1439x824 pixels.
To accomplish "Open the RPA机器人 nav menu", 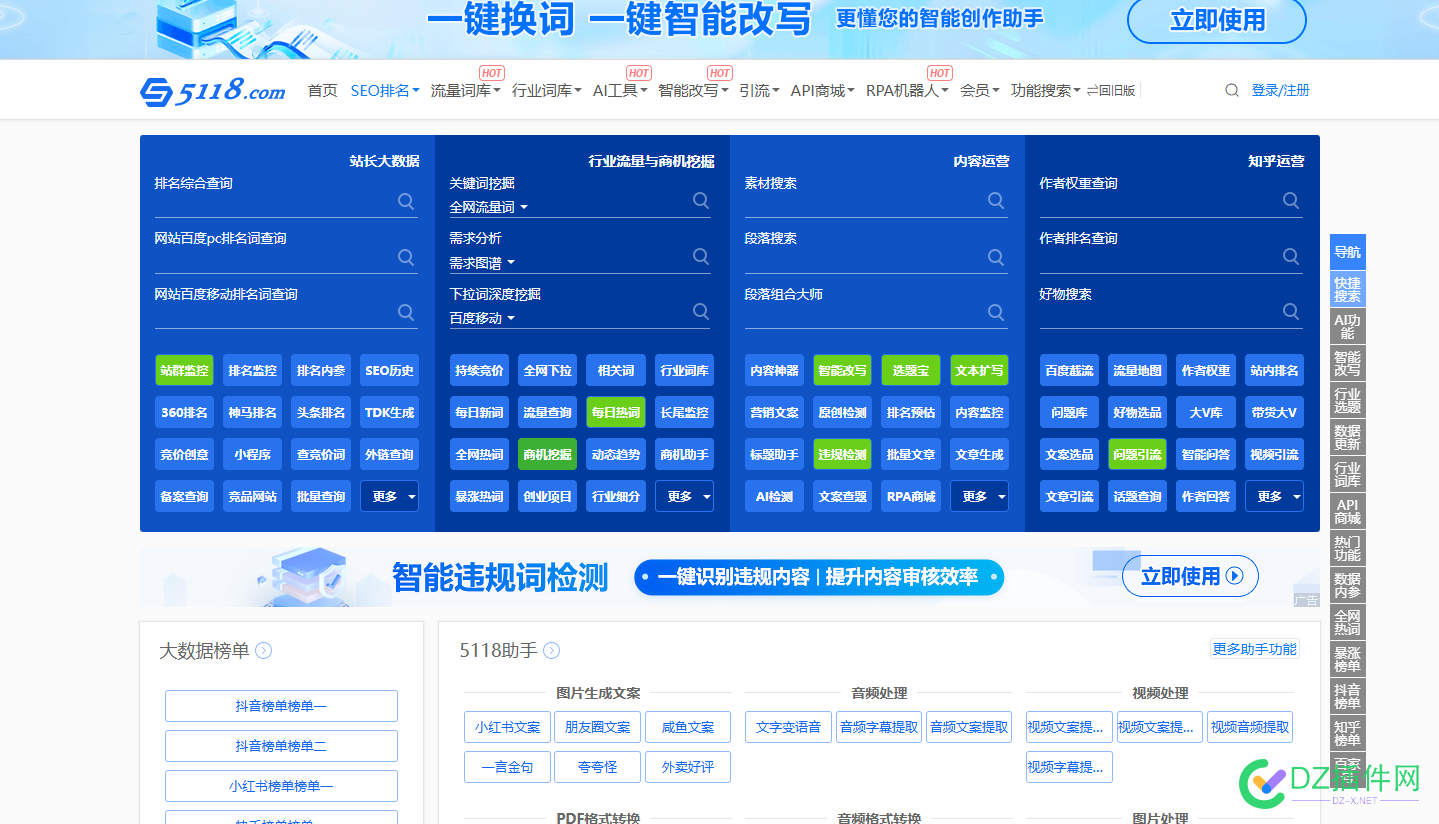I will pyautogui.click(x=908, y=91).
